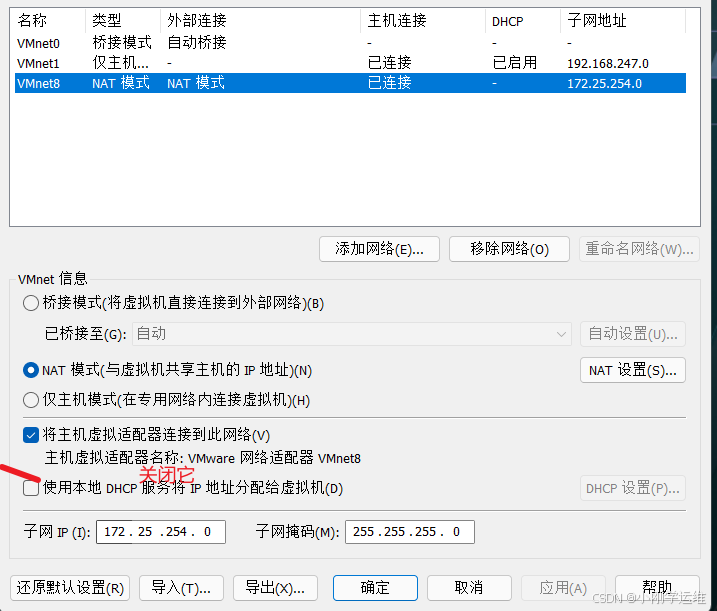Open NAT 设置(S)... dialog

[633, 370]
